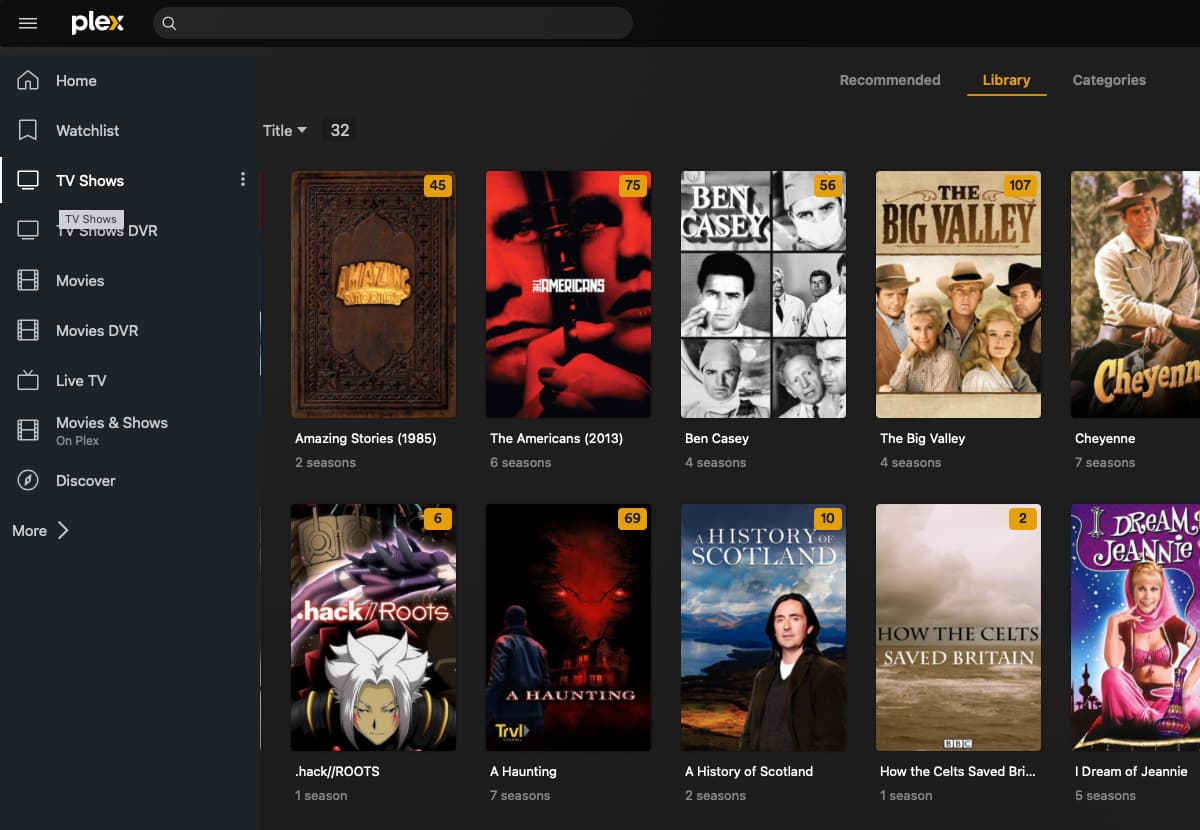The height and width of the screenshot is (830, 1200).
Task: Click the search magnifier icon
Action: click(x=169, y=23)
